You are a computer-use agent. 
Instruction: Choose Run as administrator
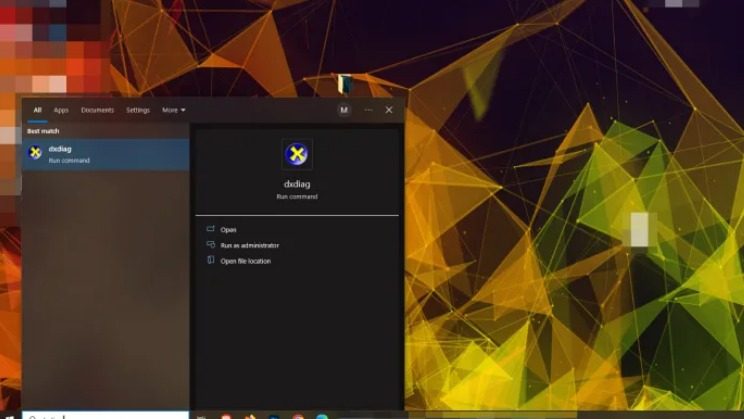click(x=250, y=245)
